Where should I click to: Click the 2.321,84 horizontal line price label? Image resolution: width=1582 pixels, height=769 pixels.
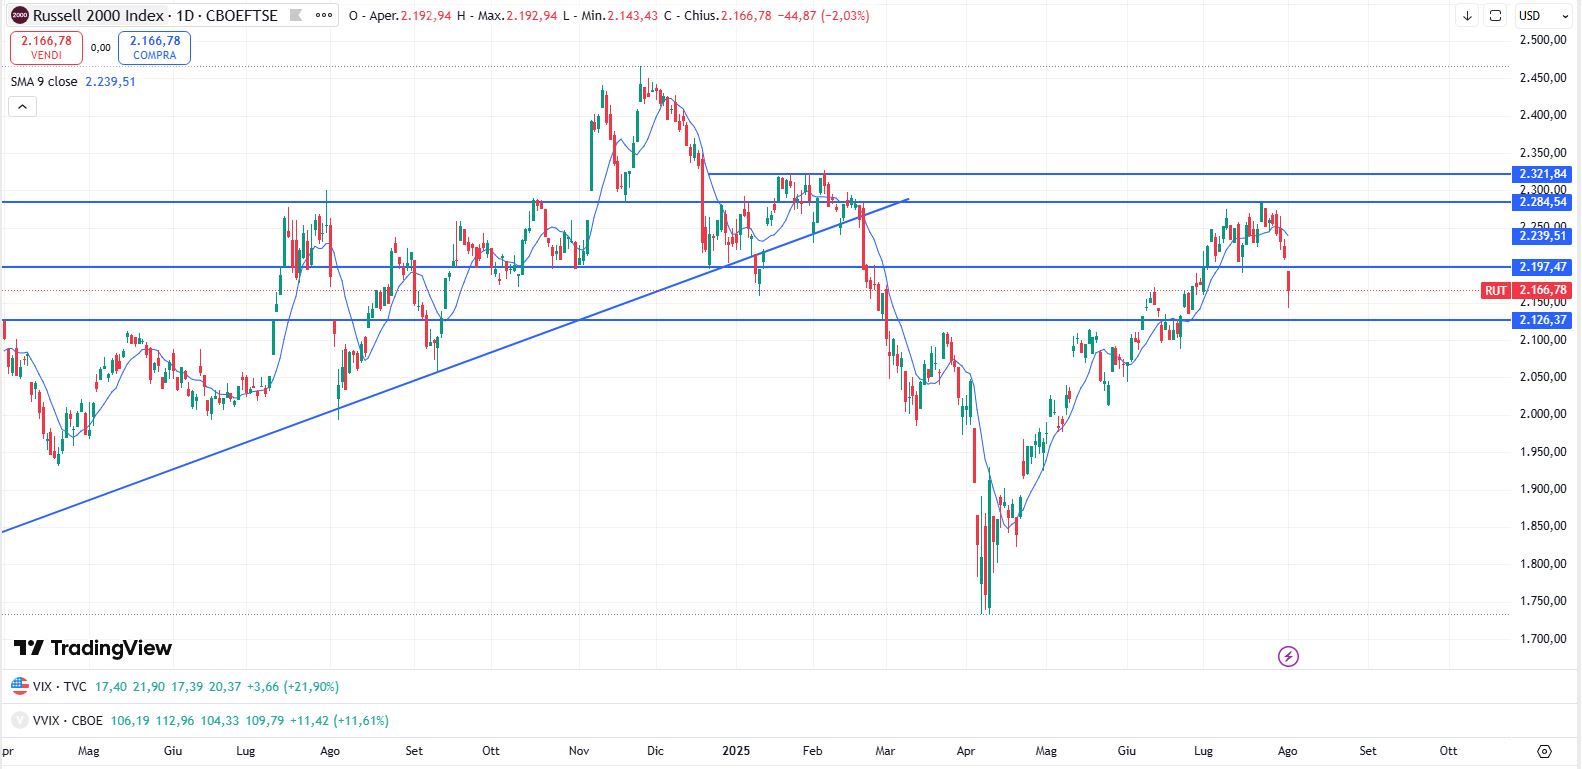click(1543, 174)
